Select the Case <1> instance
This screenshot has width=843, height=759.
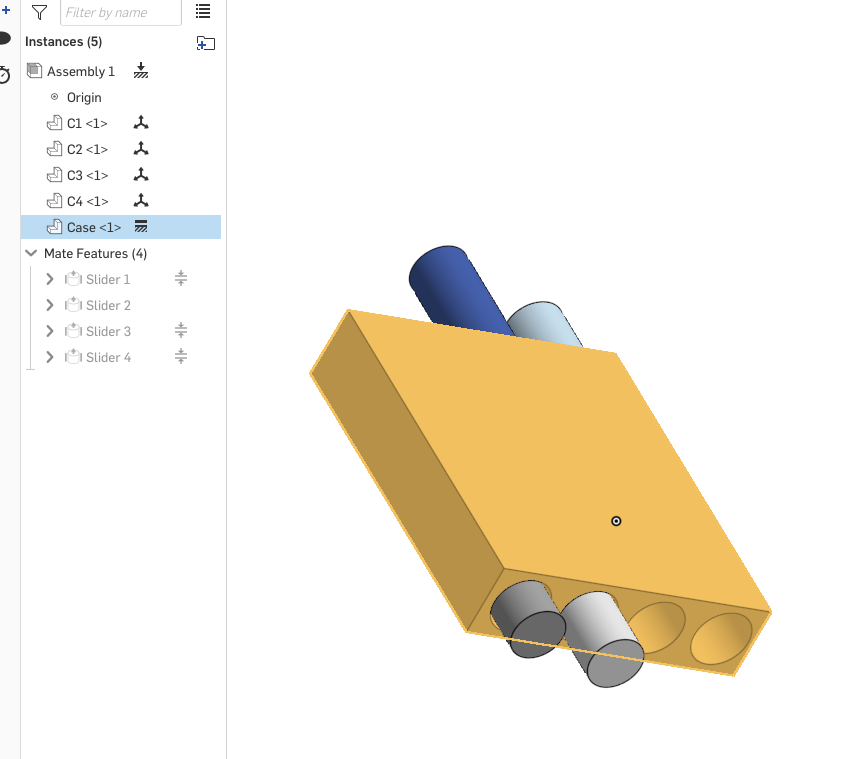(x=121, y=227)
